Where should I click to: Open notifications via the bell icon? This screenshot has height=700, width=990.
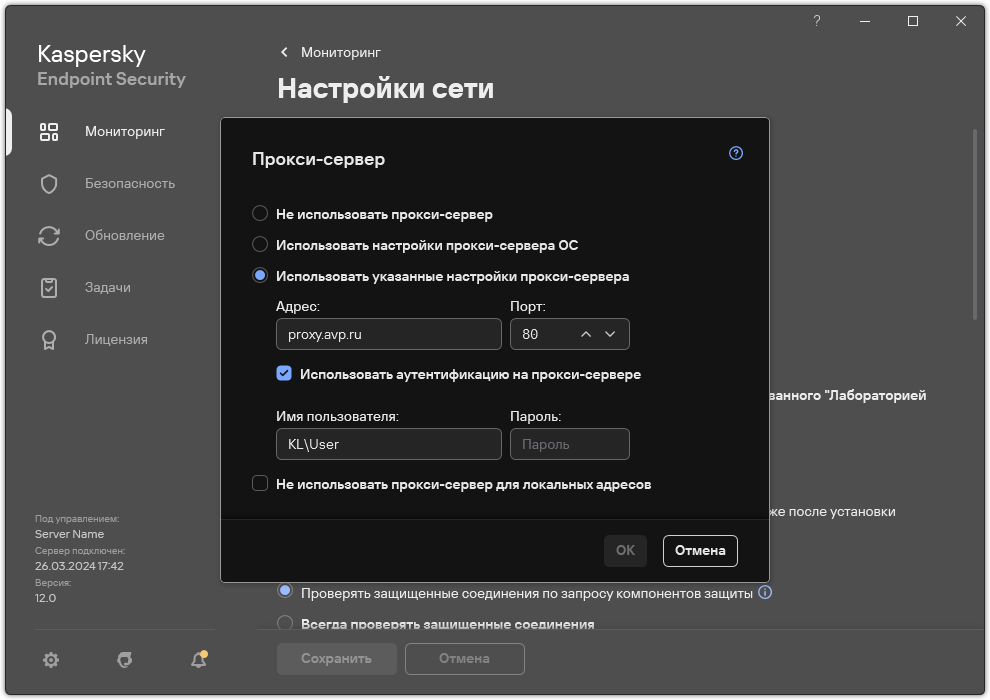point(197,660)
